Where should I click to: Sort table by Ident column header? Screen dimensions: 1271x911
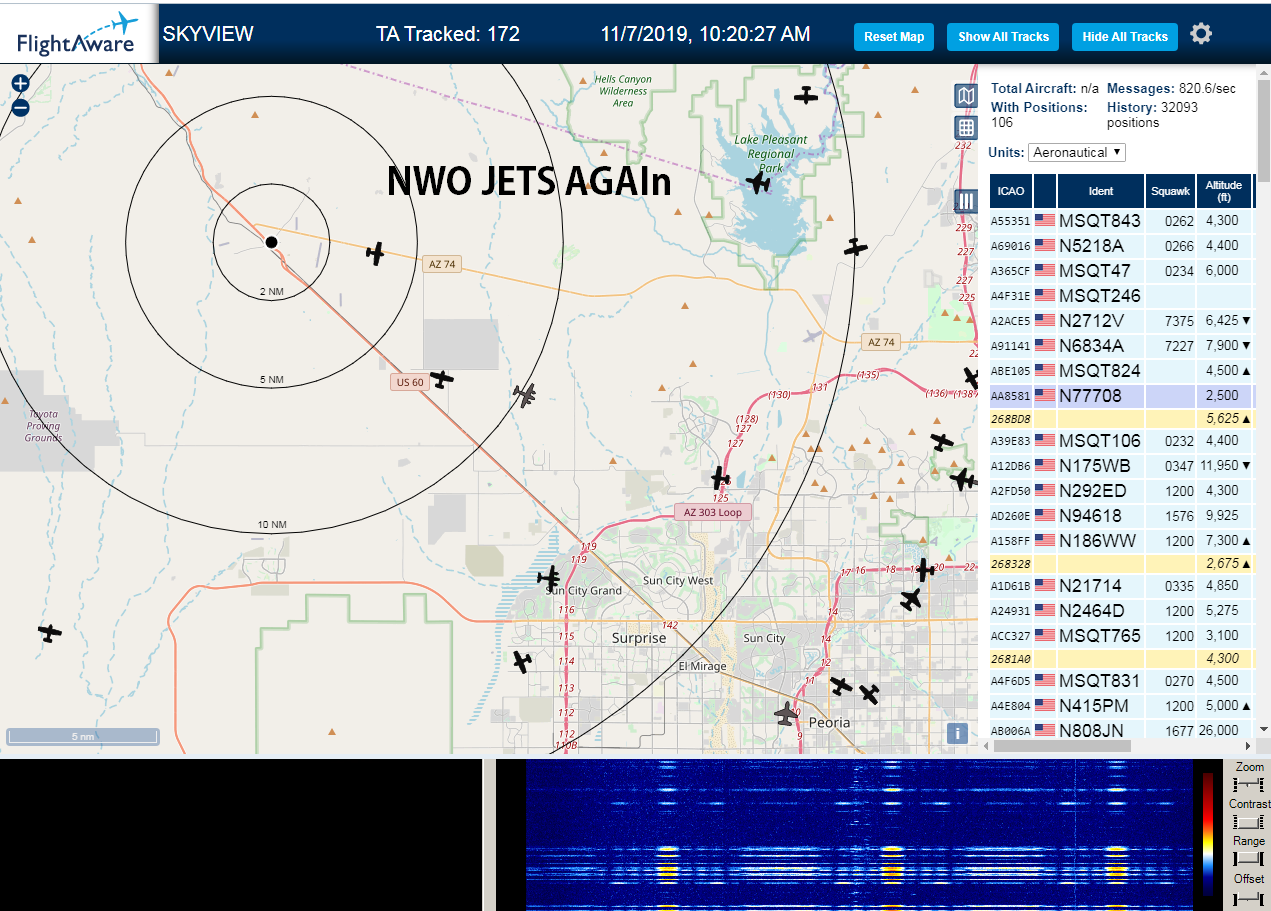coord(1101,190)
